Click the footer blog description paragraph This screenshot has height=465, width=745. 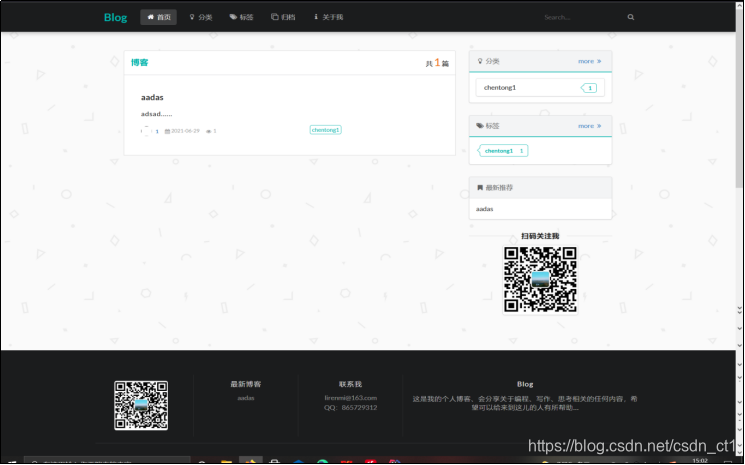tap(525, 403)
